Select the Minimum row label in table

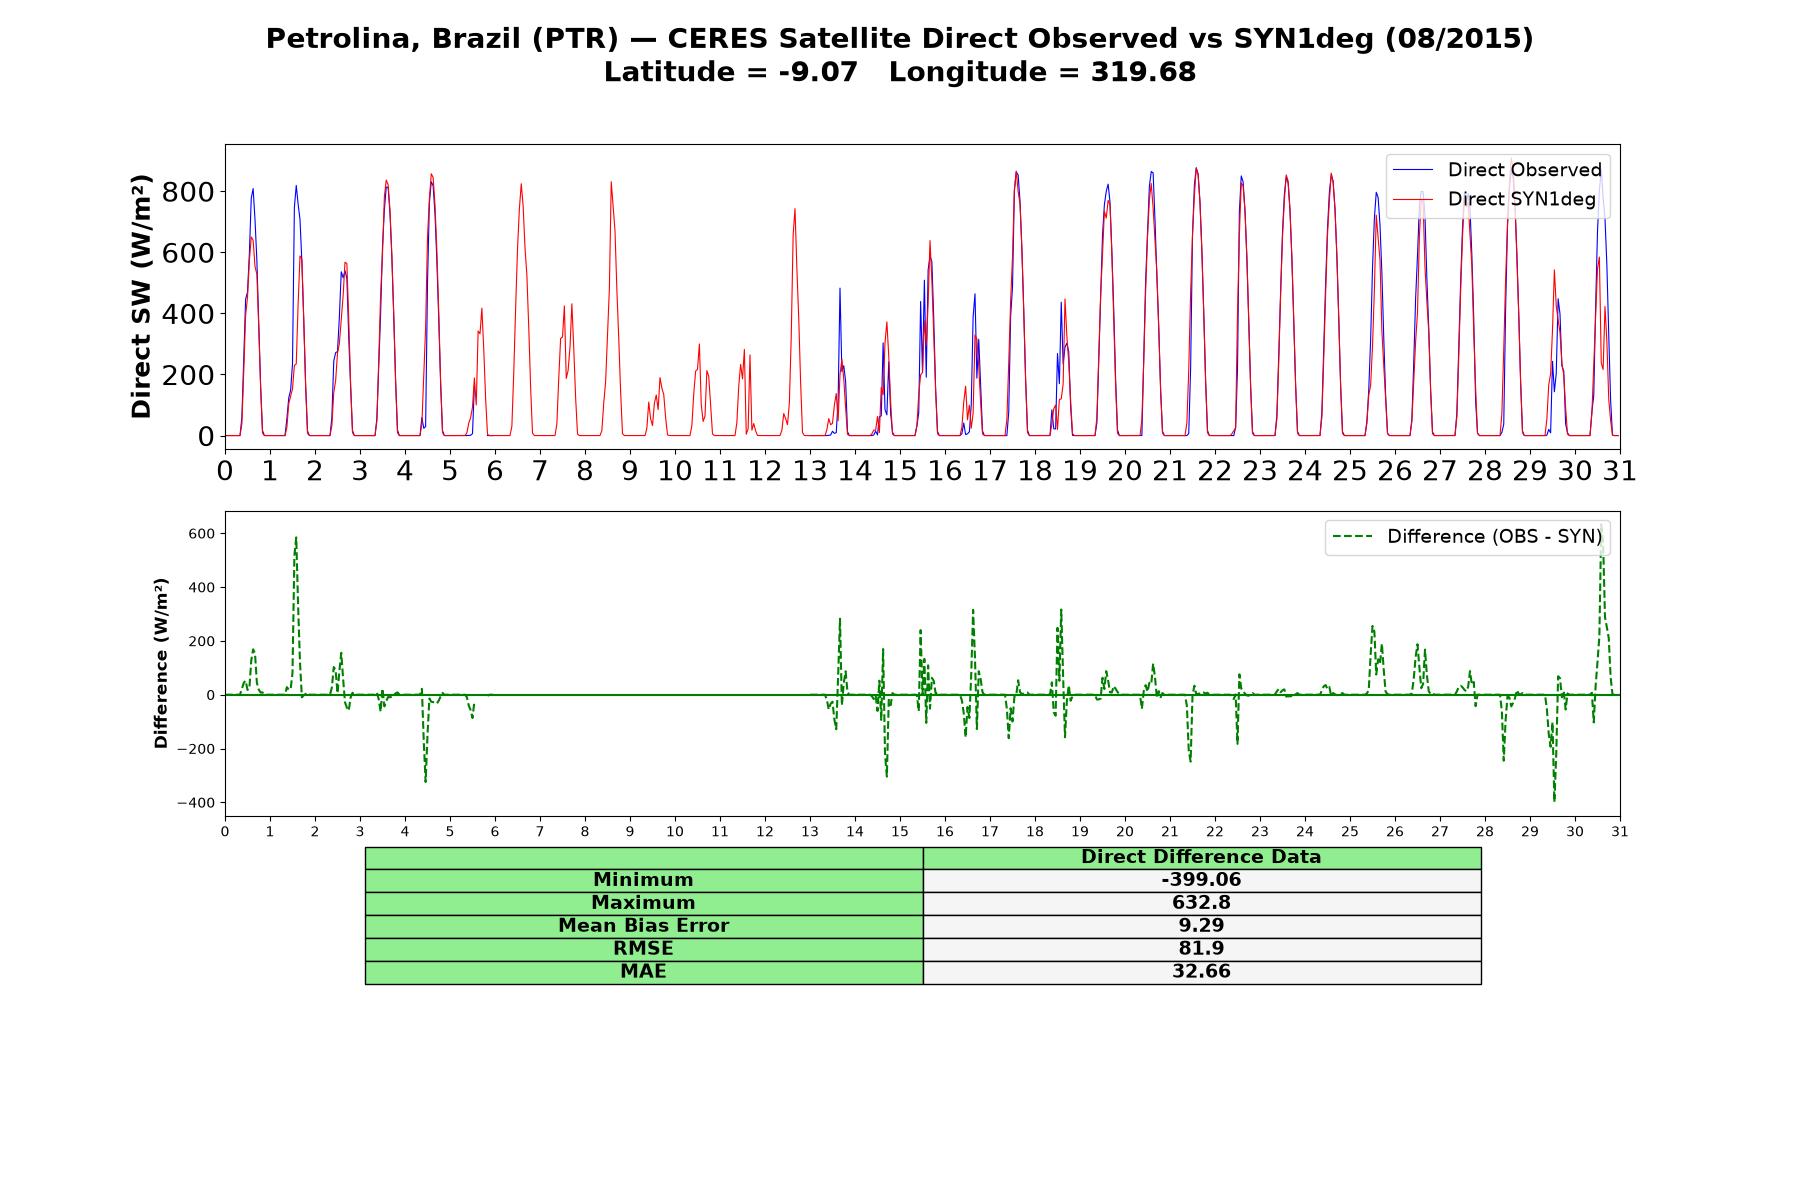[x=644, y=880]
